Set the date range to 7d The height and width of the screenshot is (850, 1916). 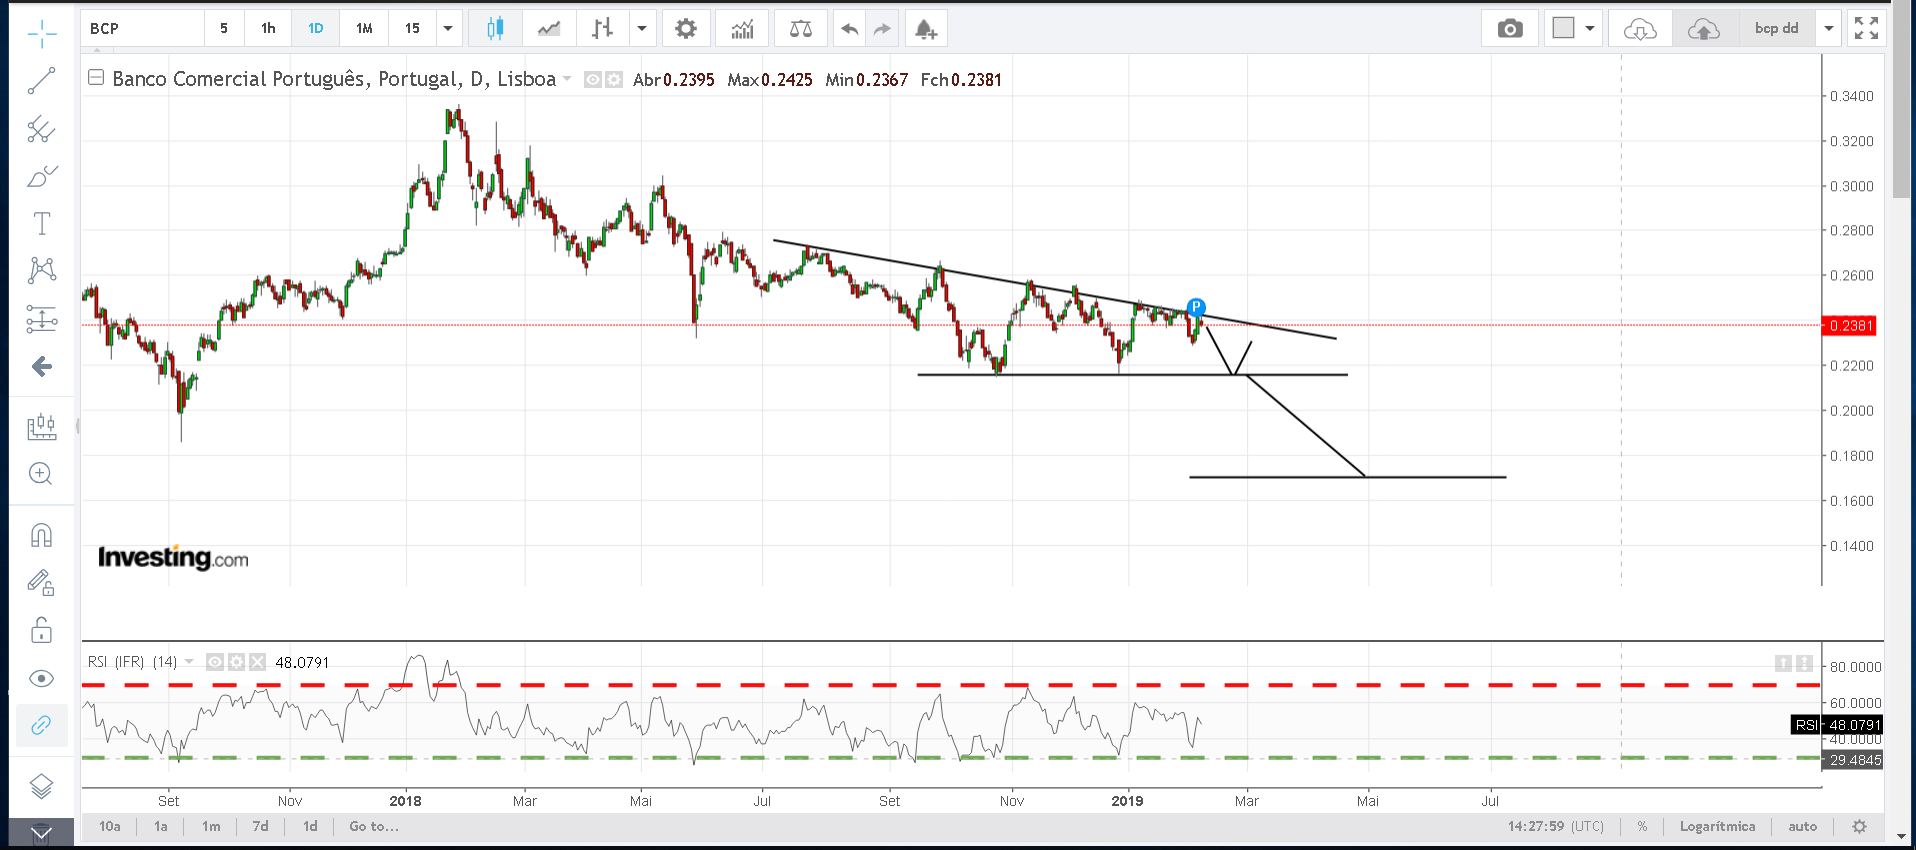coord(260,827)
